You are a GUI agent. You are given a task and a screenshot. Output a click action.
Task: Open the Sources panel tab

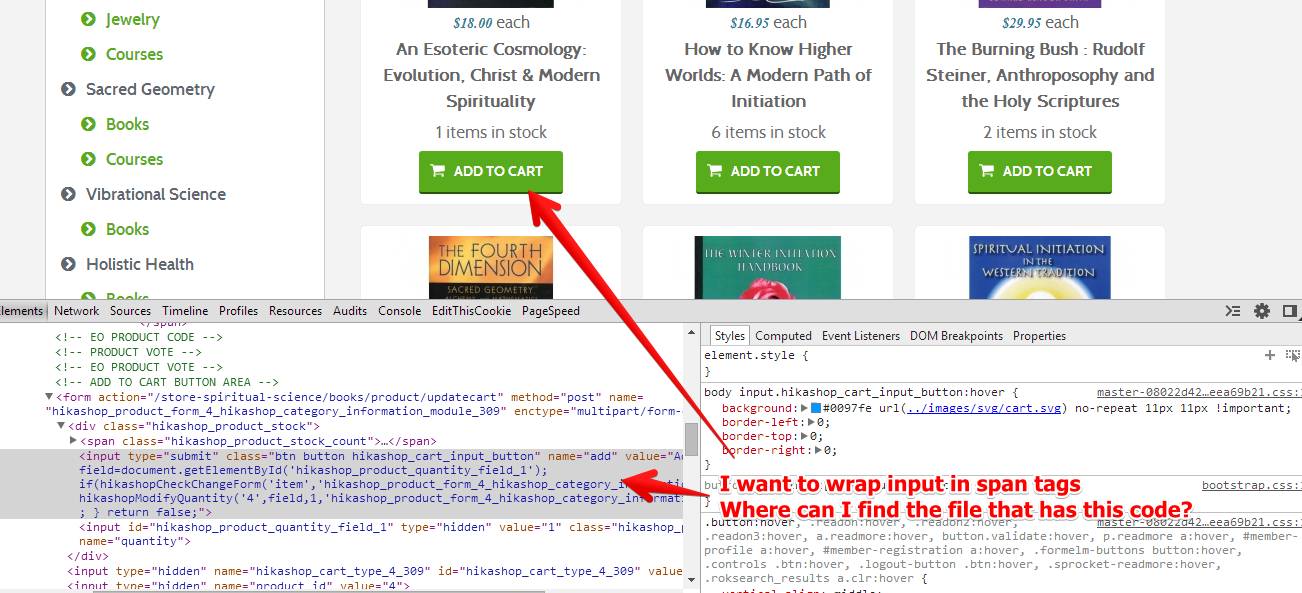pyautogui.click(x=131, y=311)
